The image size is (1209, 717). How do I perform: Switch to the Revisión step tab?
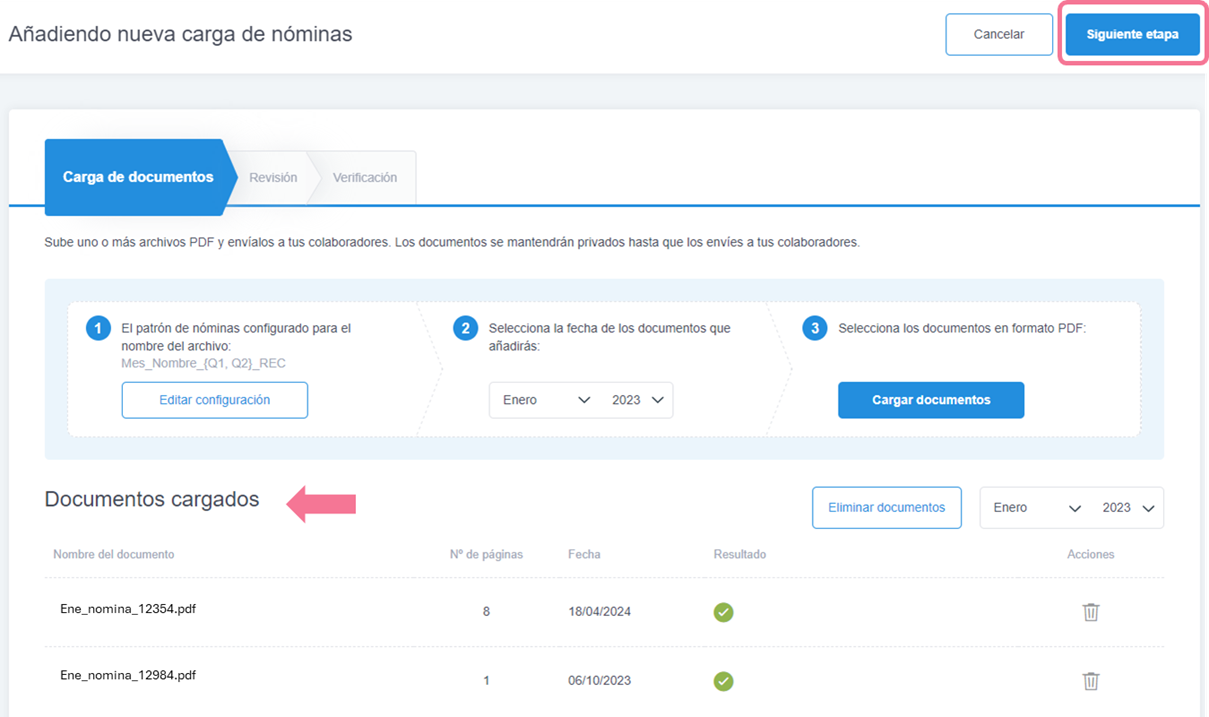tap(273, 177)
